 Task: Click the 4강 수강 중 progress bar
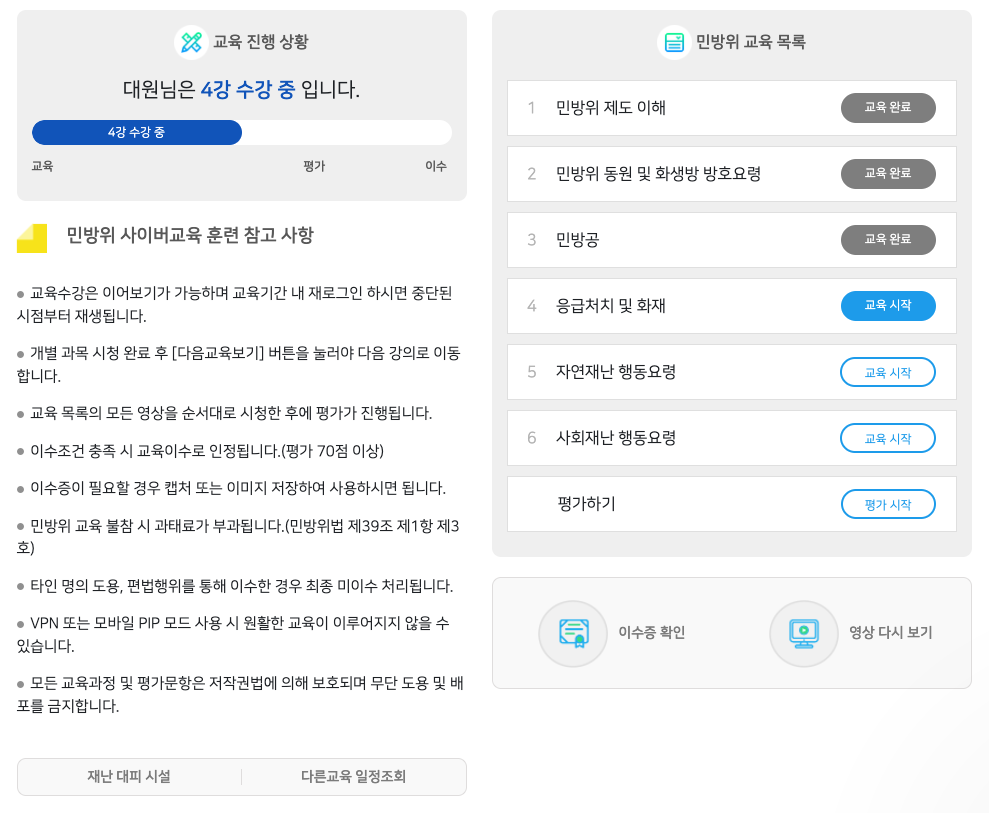(x=137, y=133)
